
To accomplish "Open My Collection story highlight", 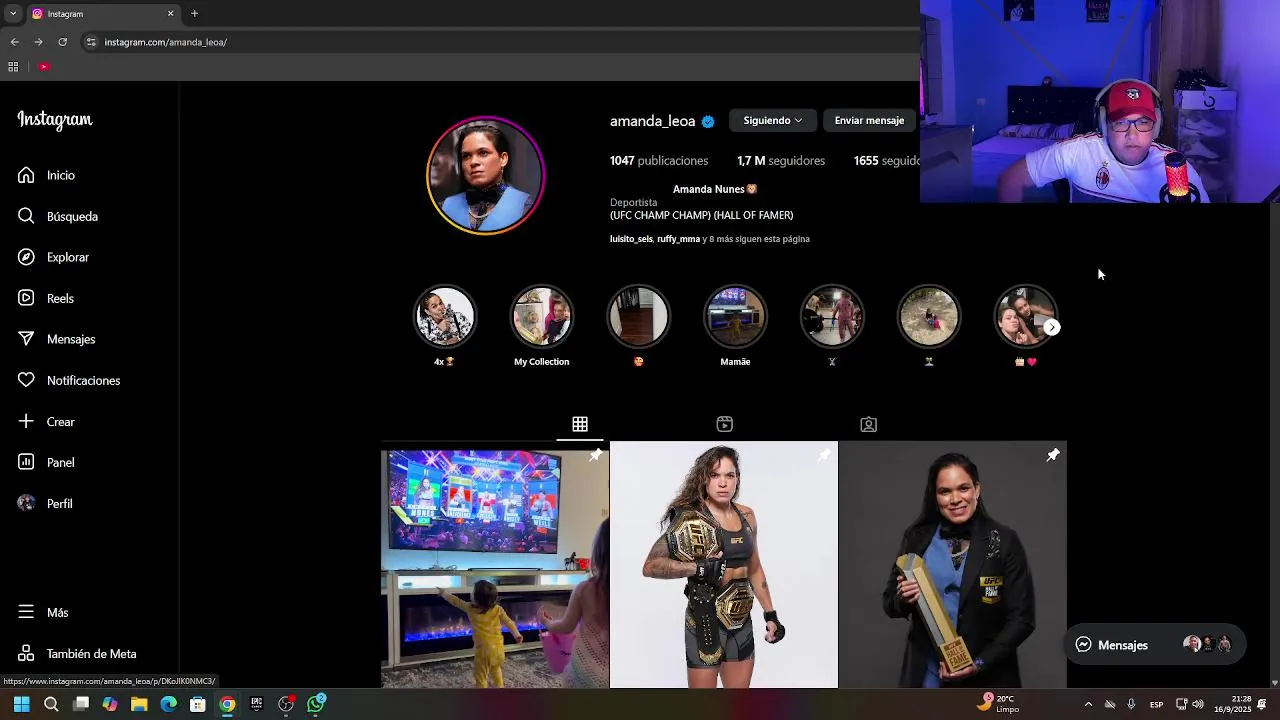I will (541, 325).
